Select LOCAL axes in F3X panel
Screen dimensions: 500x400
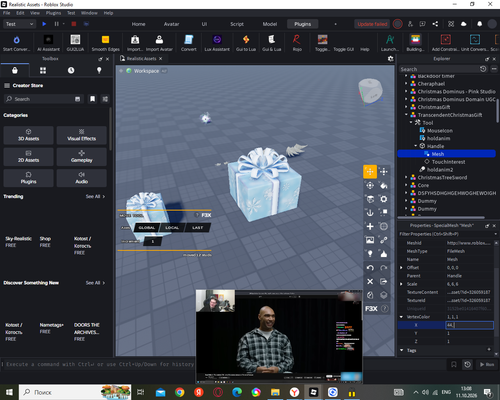pos(172,228)
